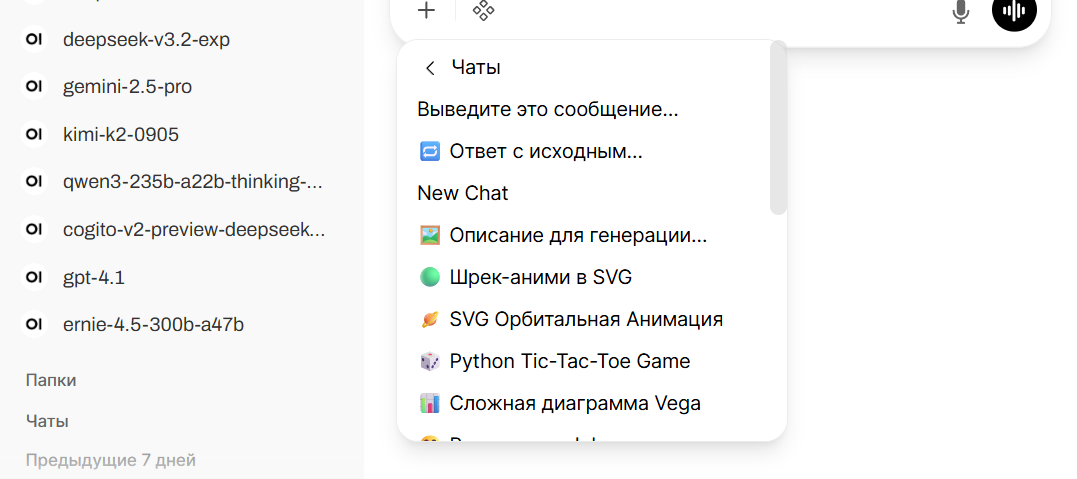The image size is (1077, 479).
Task: Click the chart emoji beside Сложная диаграмма
Action: tap(429, 403)
